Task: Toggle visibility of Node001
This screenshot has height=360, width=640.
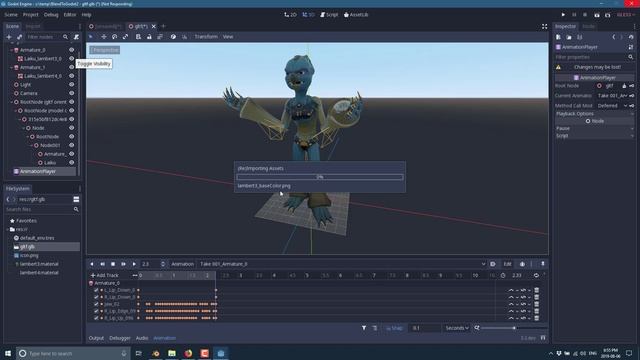Action: coord(71,145)
